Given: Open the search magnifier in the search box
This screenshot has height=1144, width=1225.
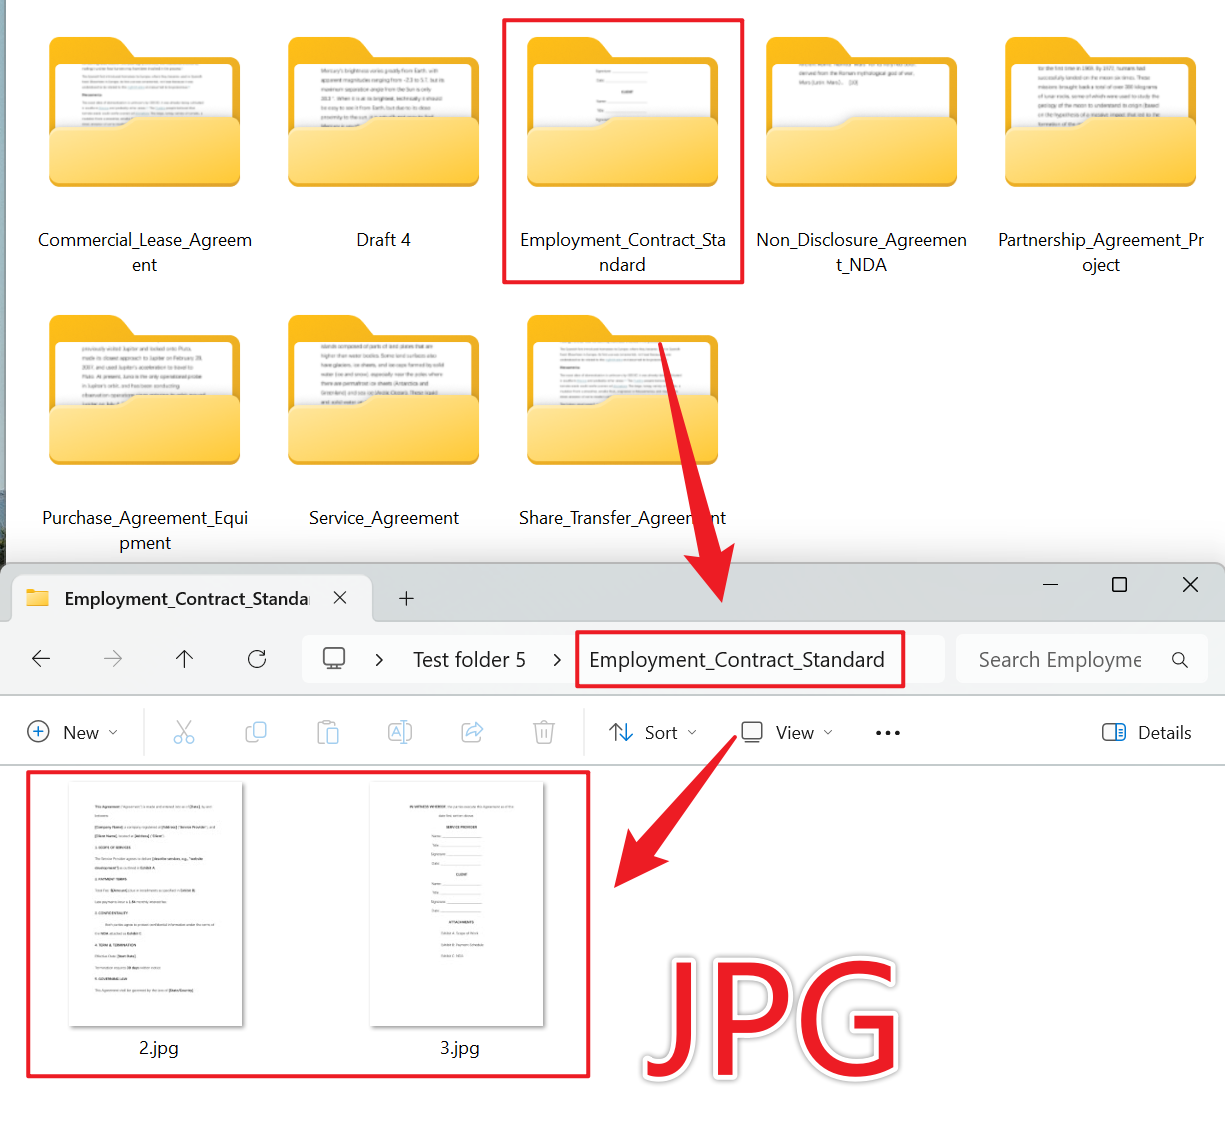Looking at the screenshot, I should (1179, 659).
